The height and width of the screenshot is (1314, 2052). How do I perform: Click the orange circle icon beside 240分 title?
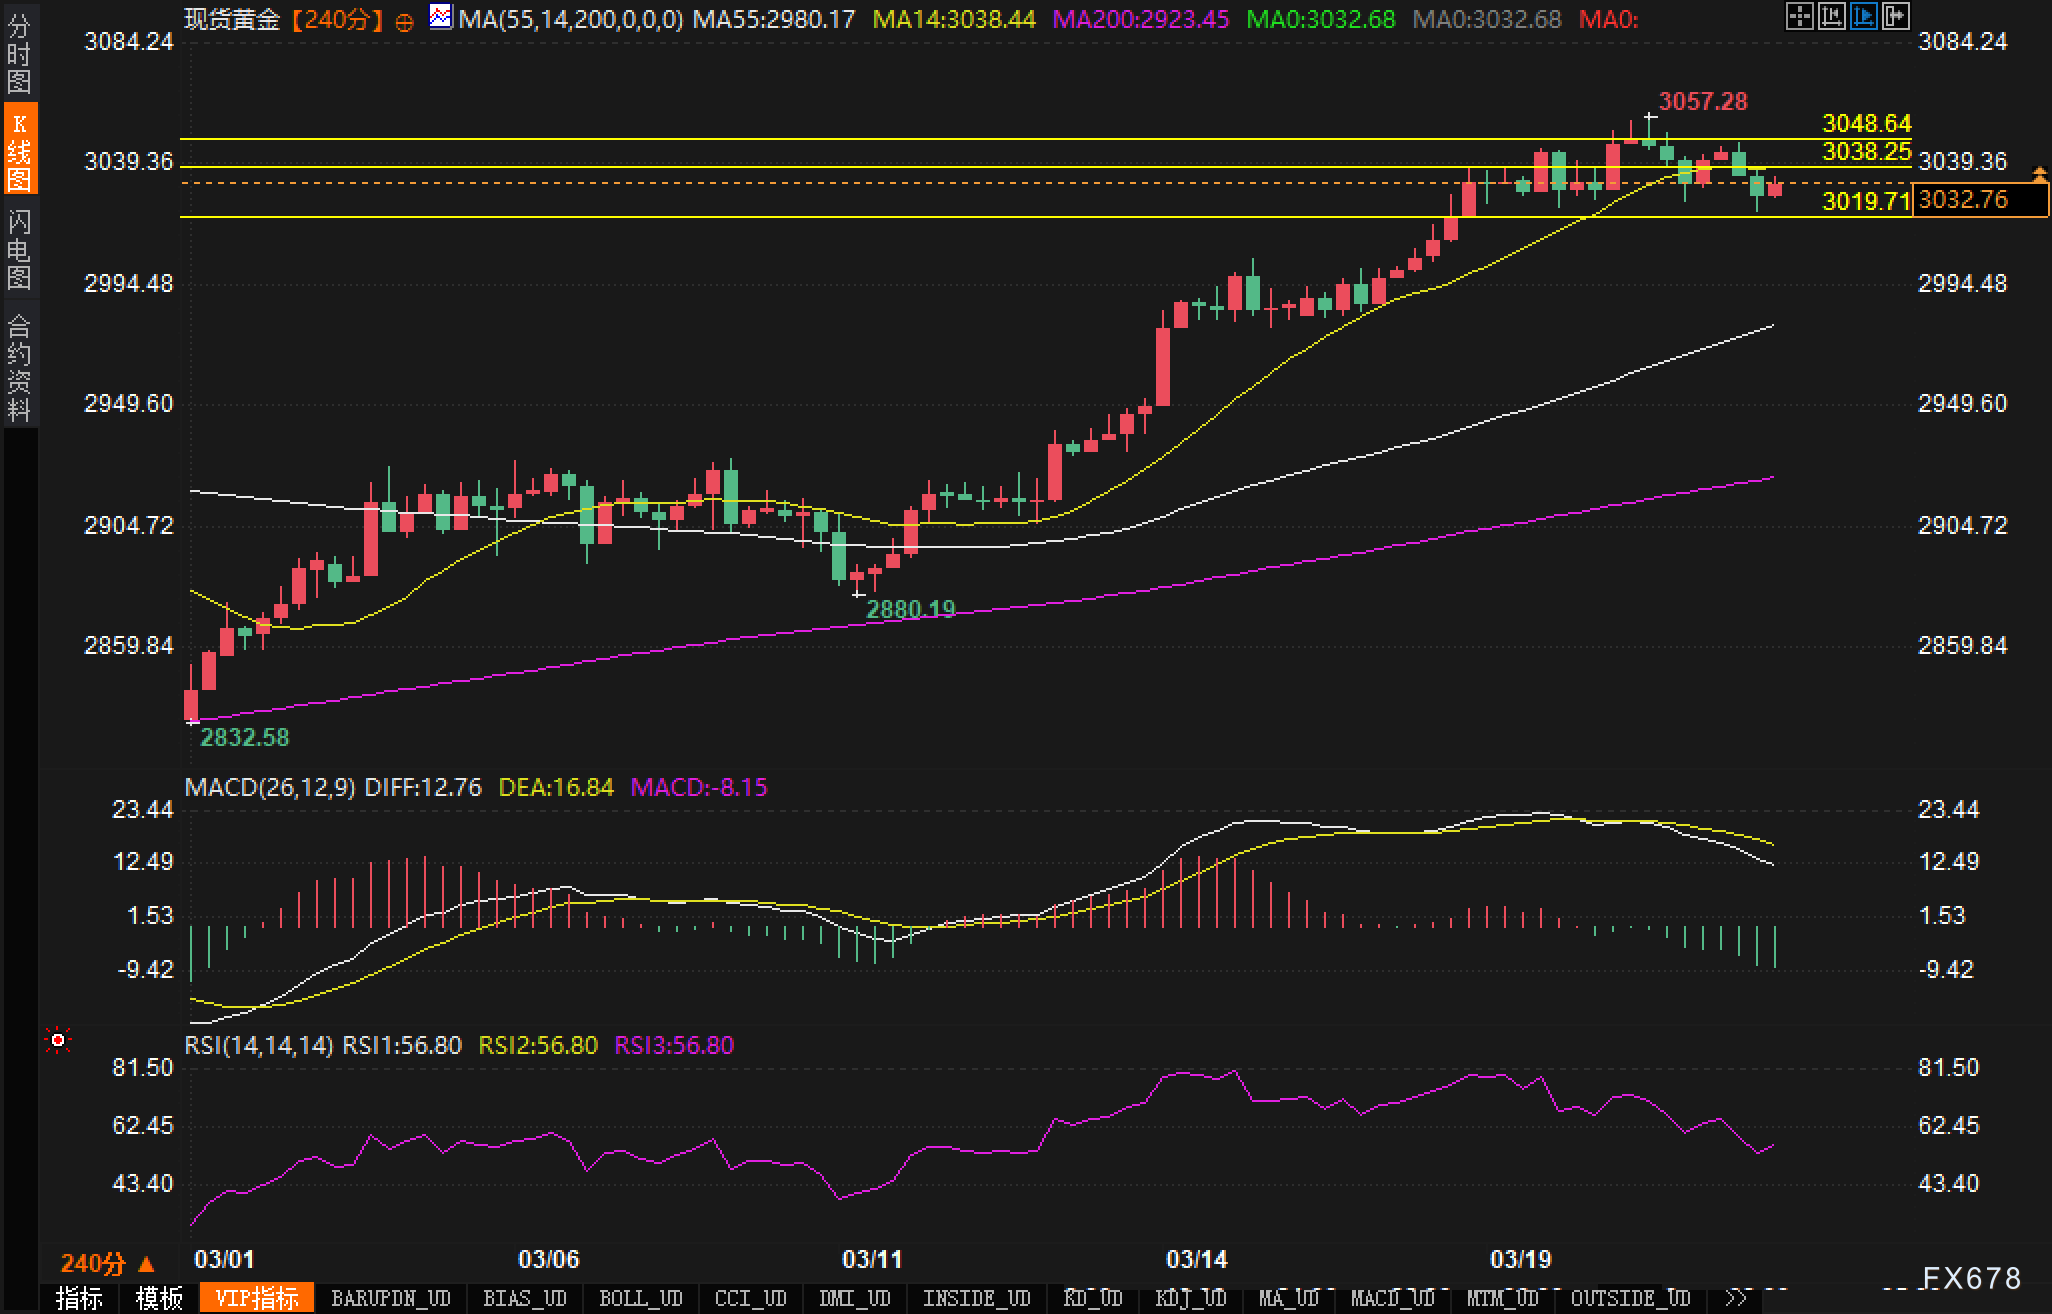405,22
